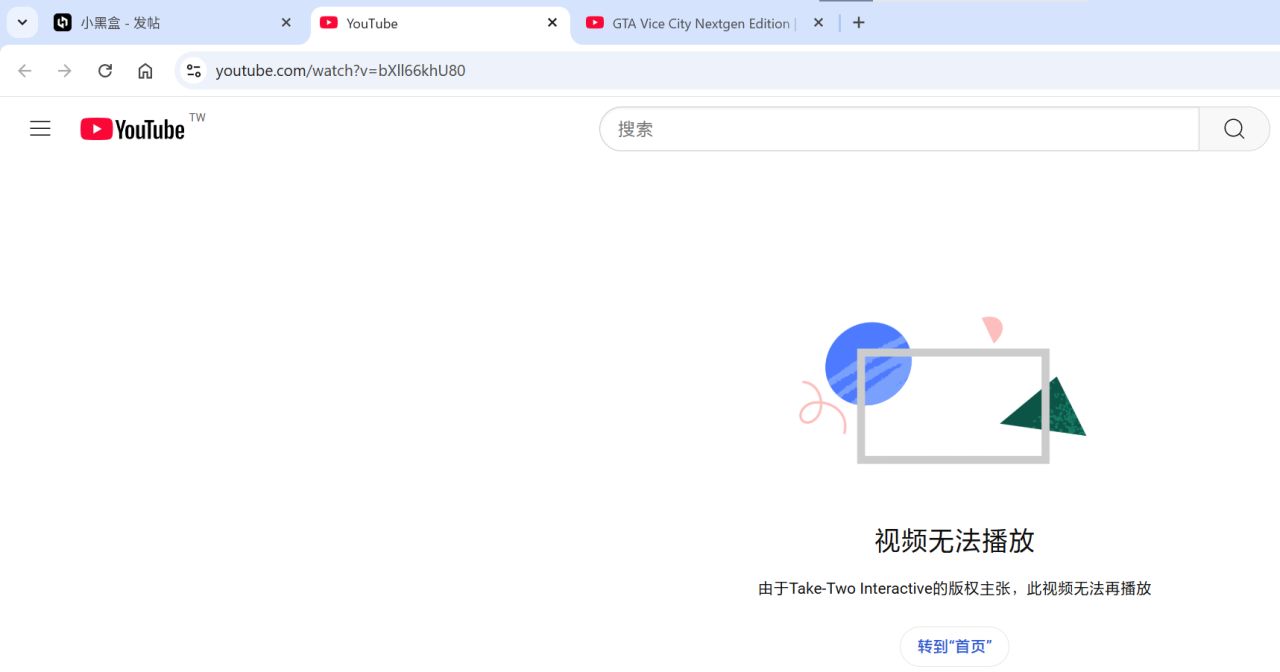Close the 小黑盒 - 发帖 tab

pyautogui.click(x=286, y=22)
